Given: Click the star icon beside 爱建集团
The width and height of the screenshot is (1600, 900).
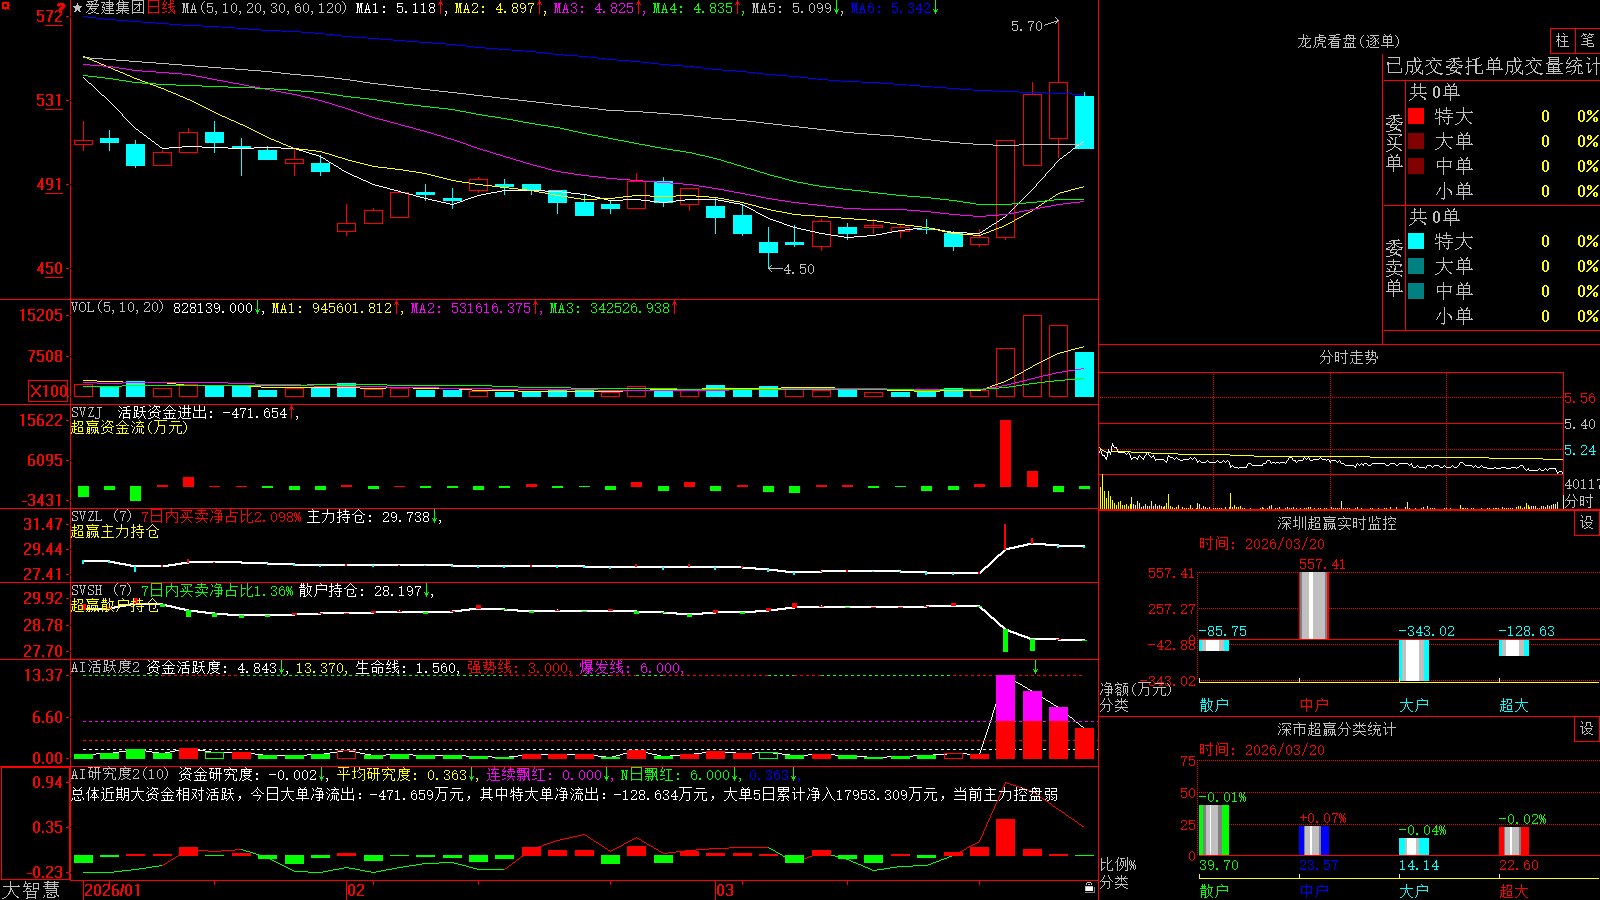Looking at the screenshot, I should 78,8.
